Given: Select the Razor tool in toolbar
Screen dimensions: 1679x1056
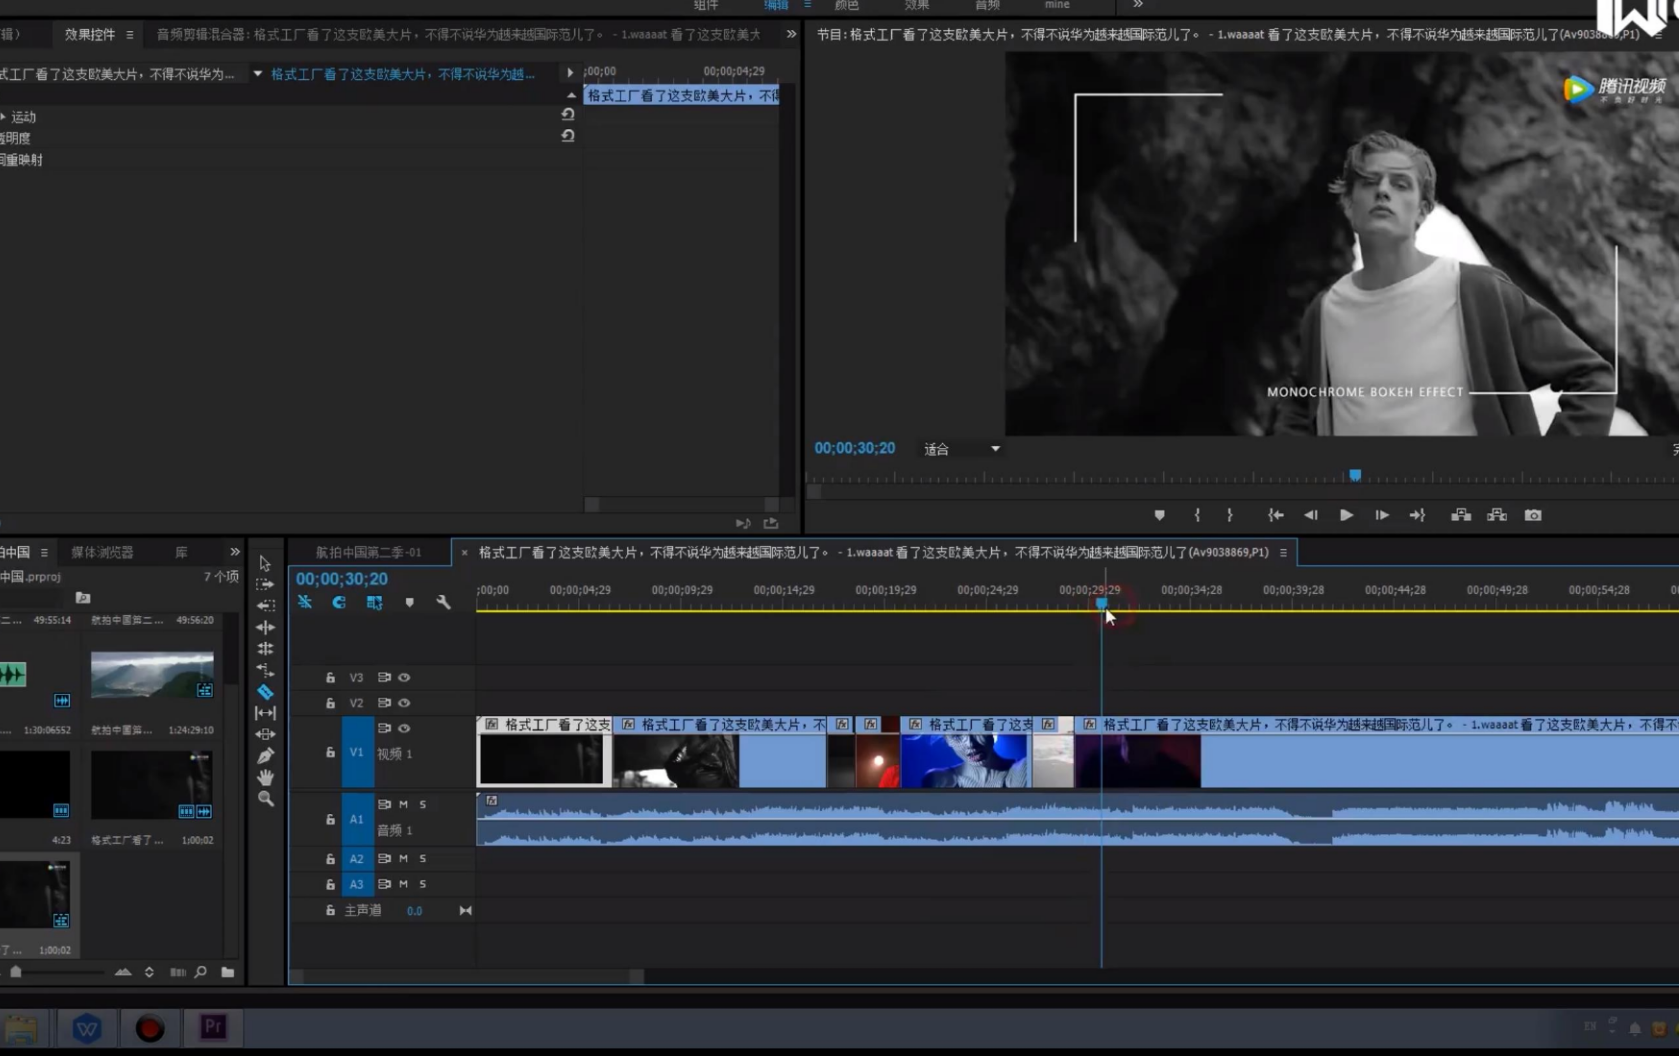Looking at the screenshot, I should point(265,692).
